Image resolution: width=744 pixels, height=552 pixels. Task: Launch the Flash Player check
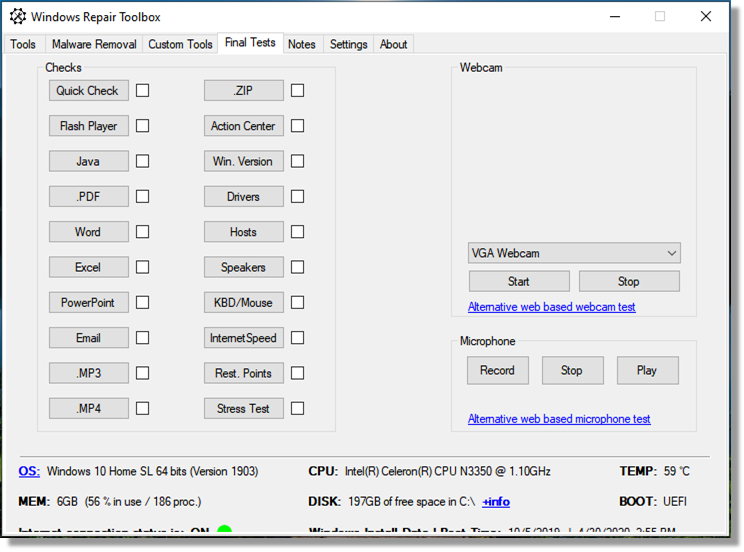[x=89, y=126]
